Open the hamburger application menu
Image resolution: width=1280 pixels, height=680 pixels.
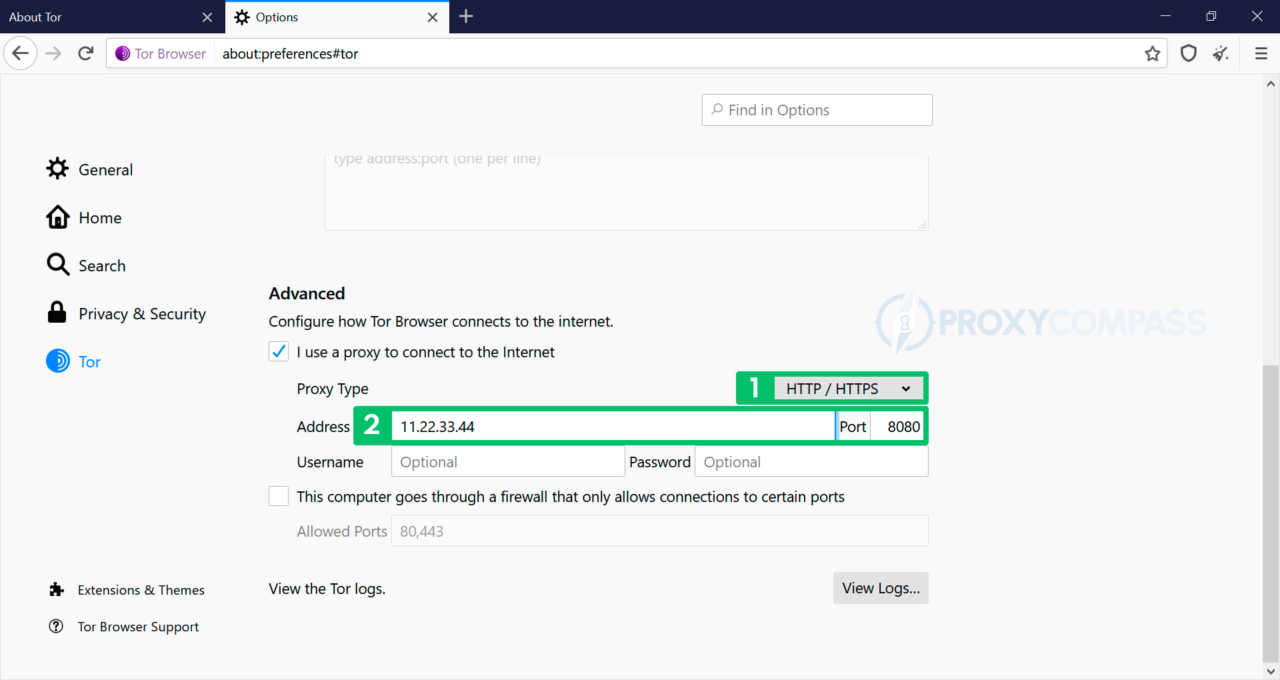tap(1261, 53)
